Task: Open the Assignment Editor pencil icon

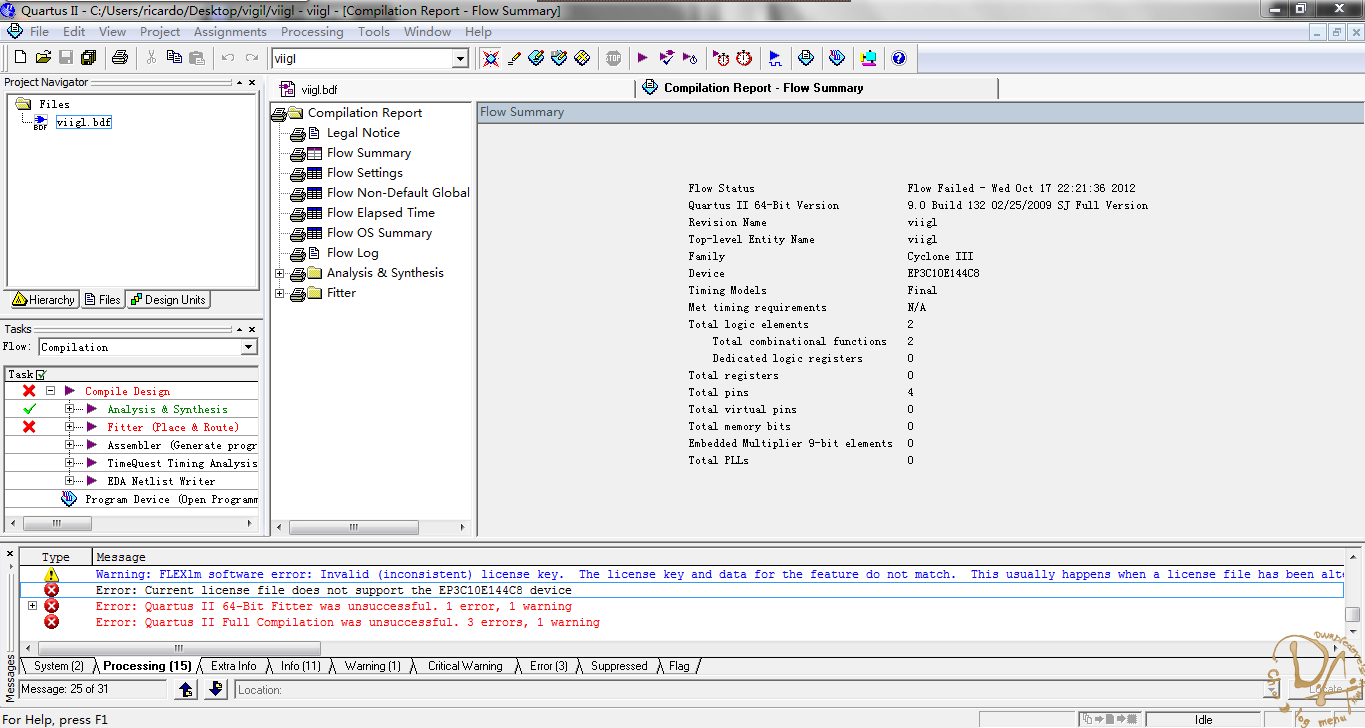Action: tap(514, 58)
